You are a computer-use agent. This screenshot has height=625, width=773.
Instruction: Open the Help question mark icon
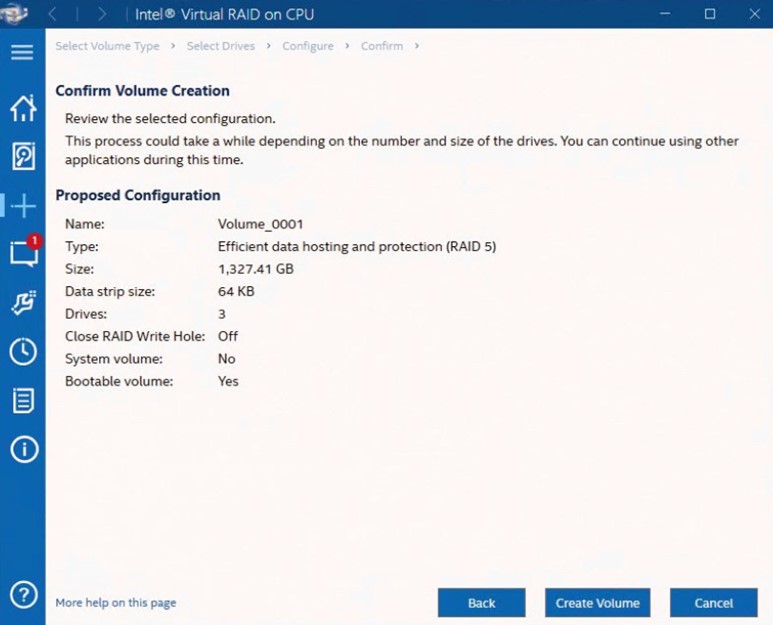24,595
